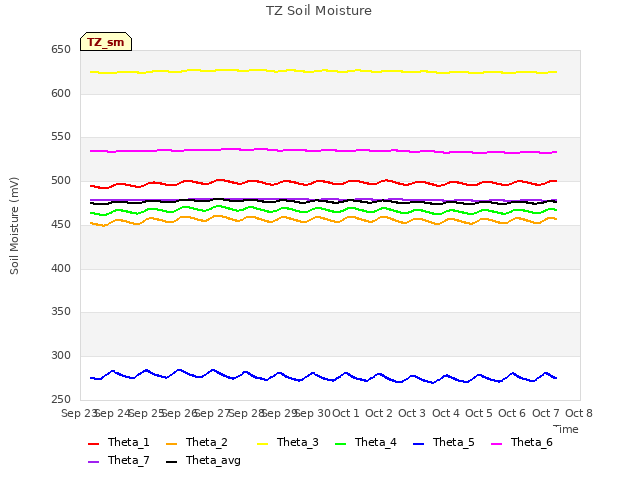Toggle Theta_4 legend entry
The height and width of the screenshot is (480, 640).
366,442
